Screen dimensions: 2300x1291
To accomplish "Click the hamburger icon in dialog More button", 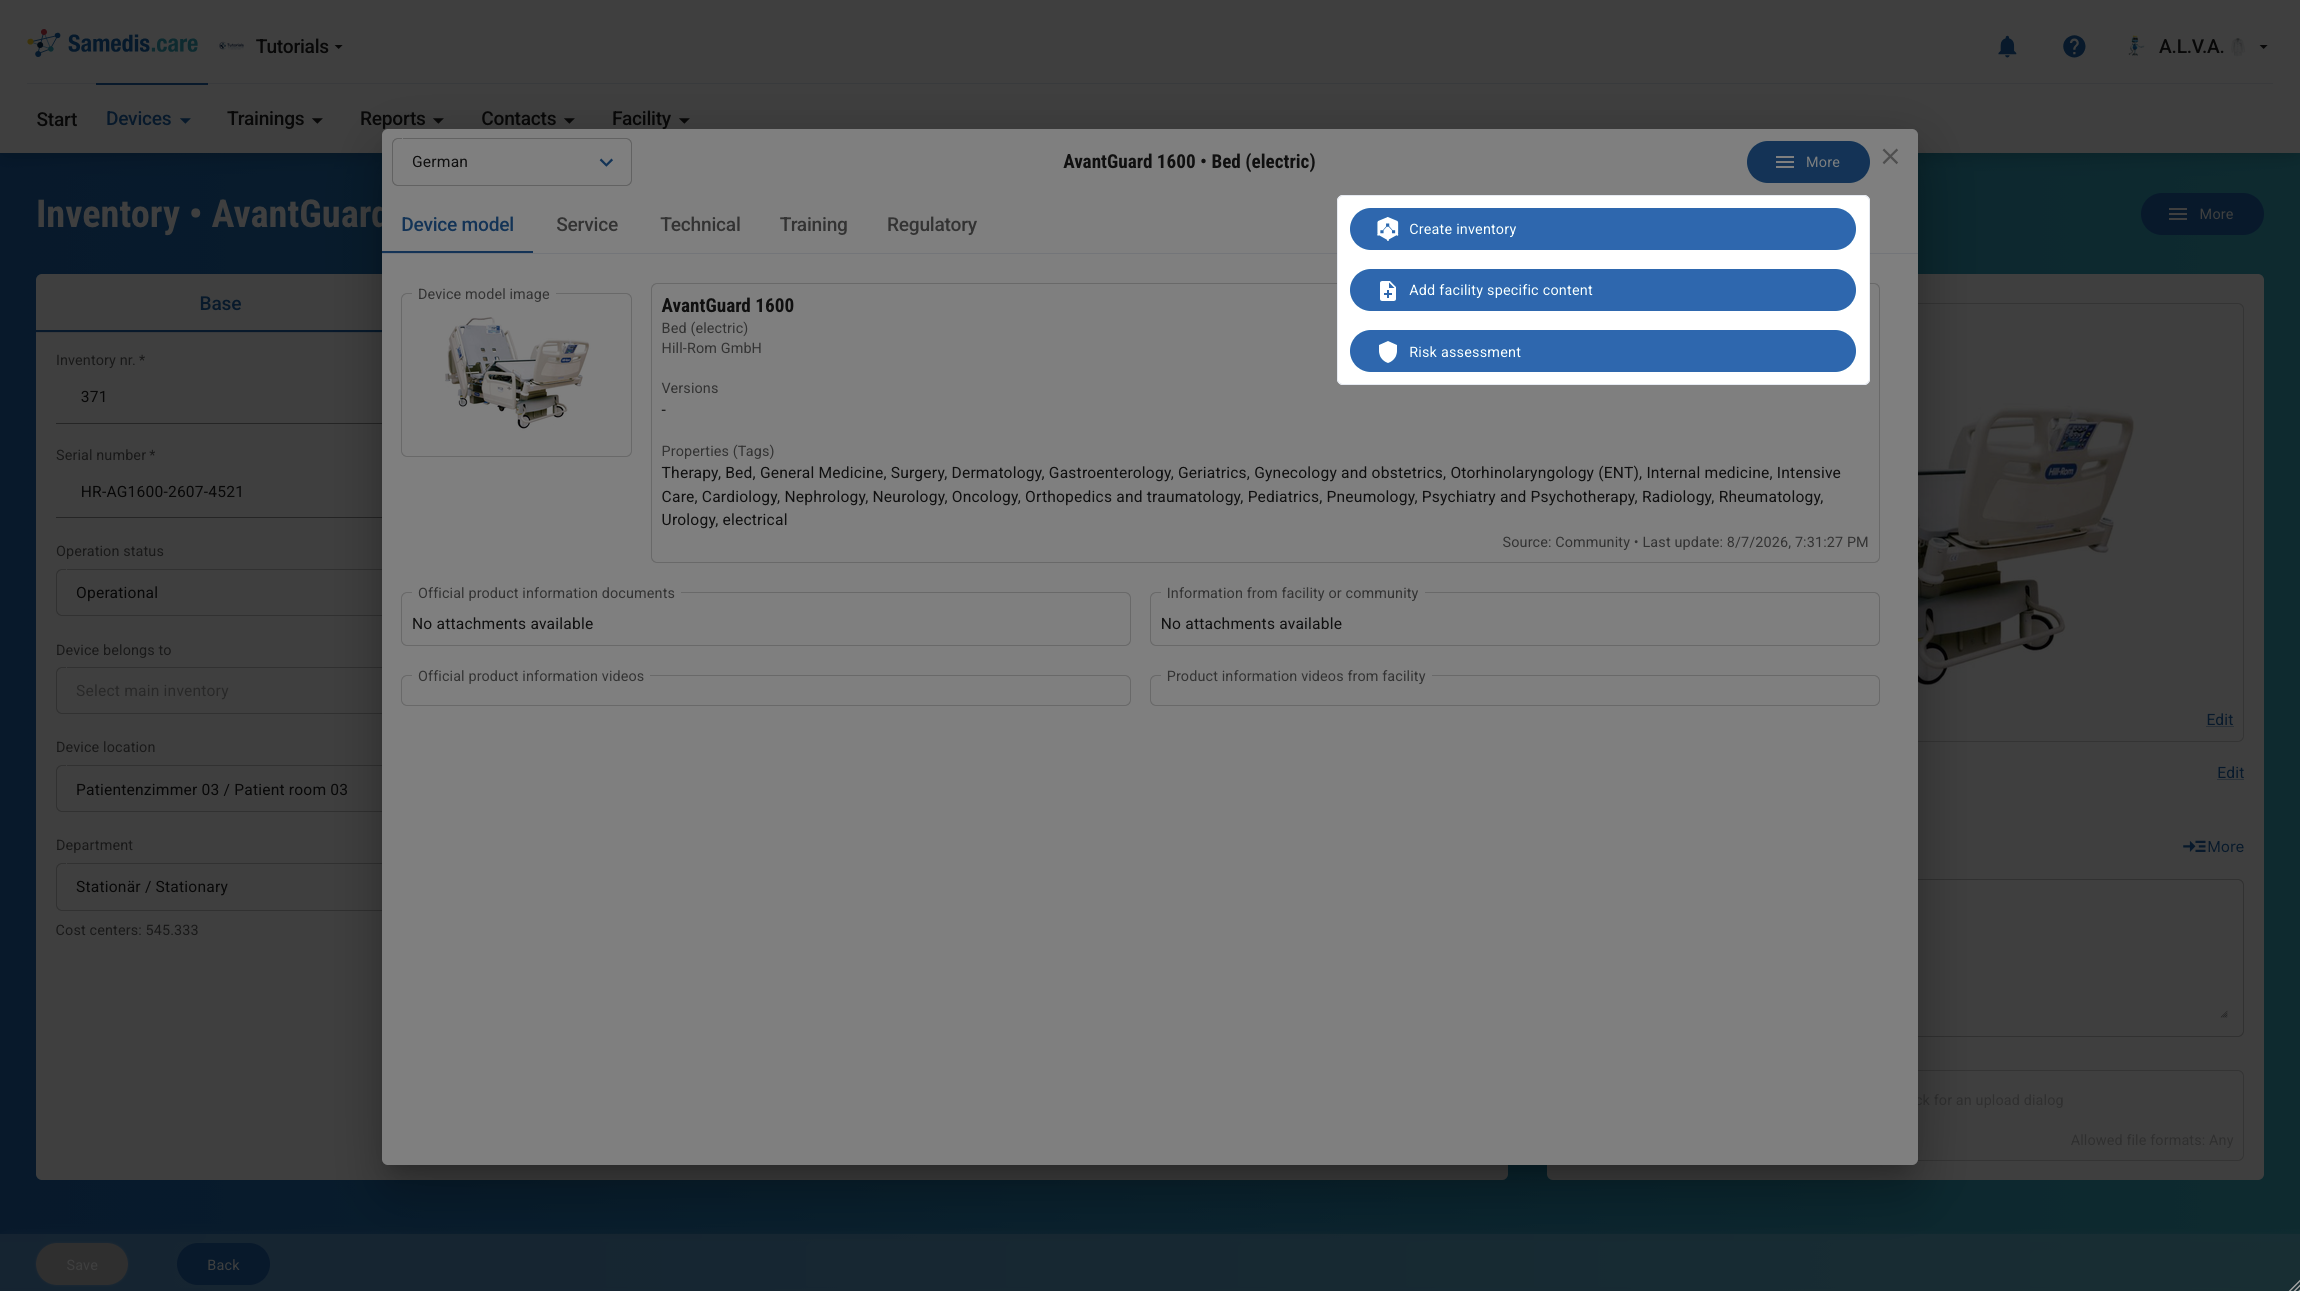I will [1784, 162].
